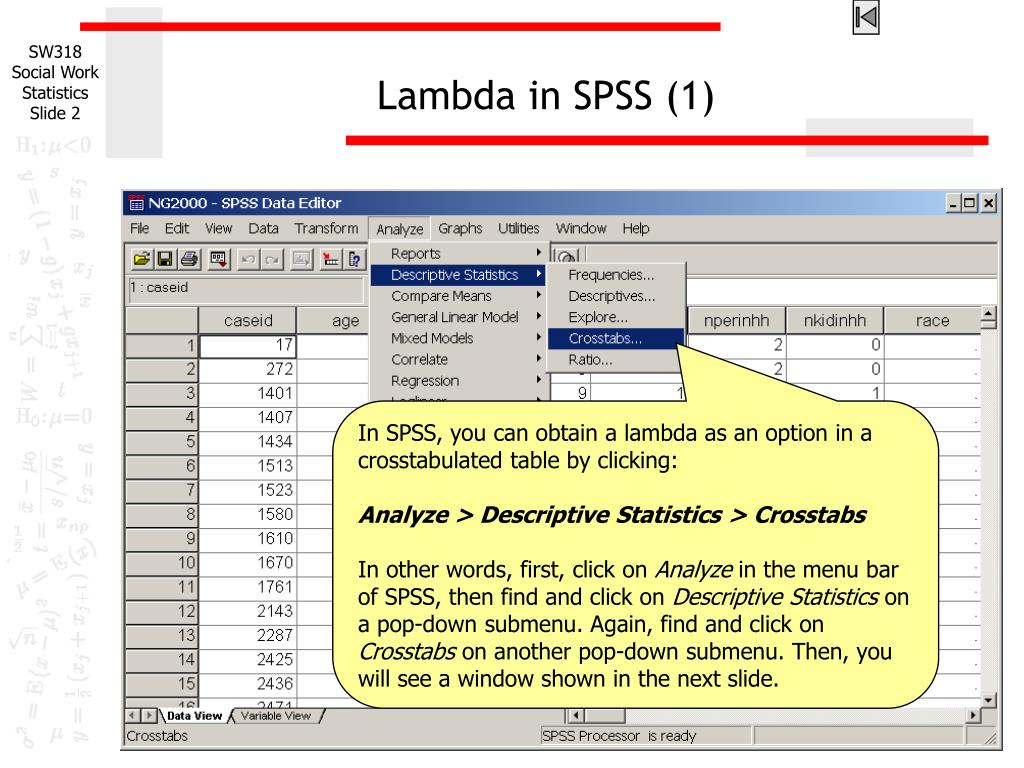Select Crosstabs from Descriptive Statistics submenu
Screen dimensions: 1024x768
605,338
